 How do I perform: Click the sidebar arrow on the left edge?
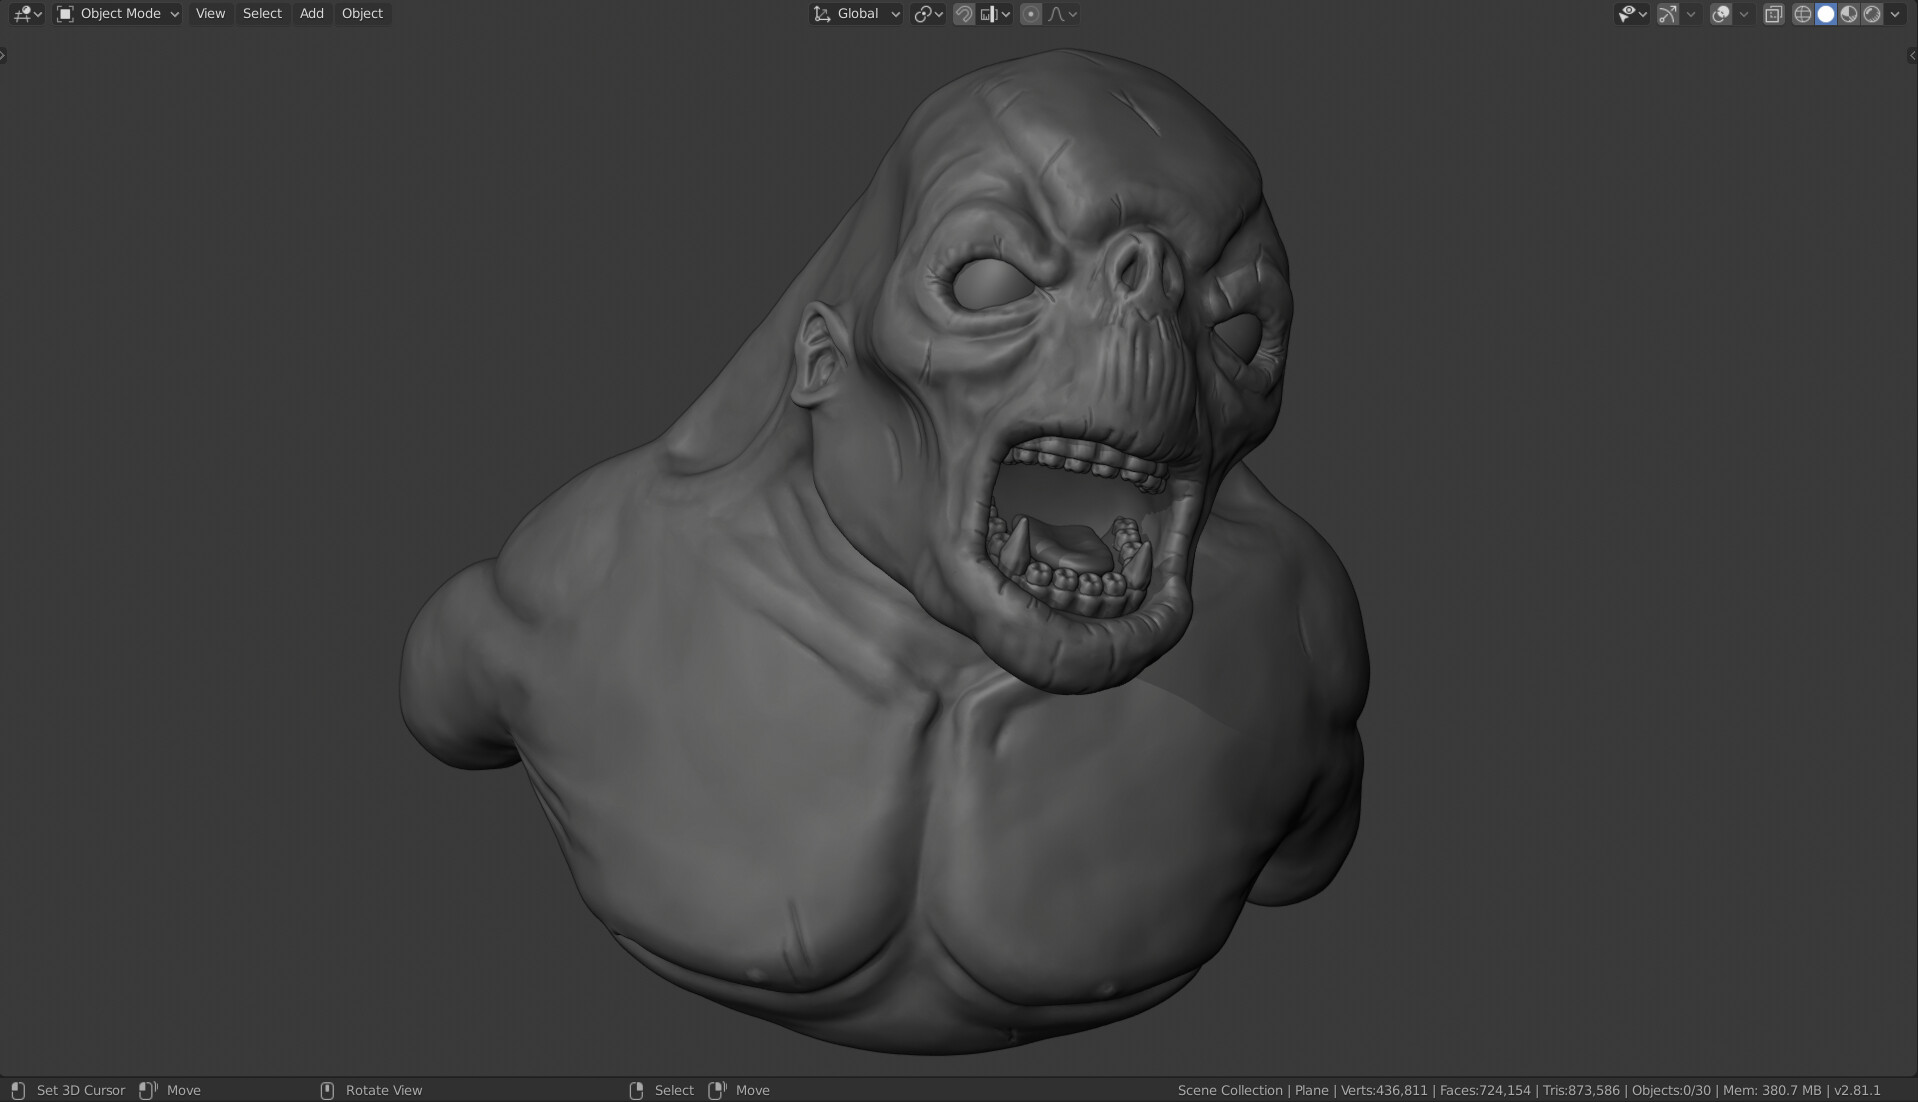(4, 56)
